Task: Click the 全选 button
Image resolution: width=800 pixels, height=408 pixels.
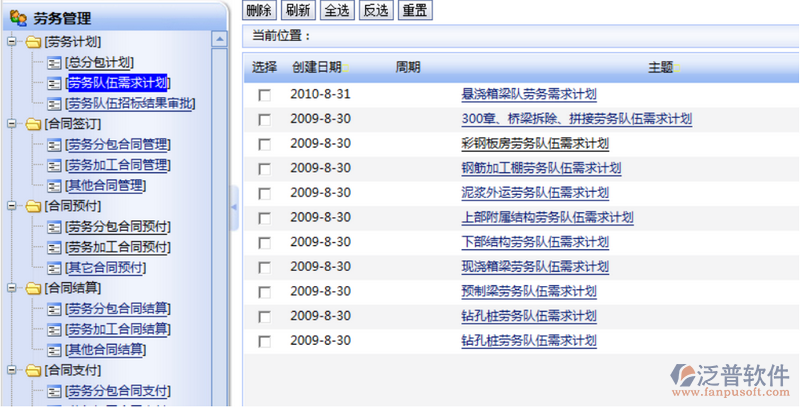Action: (x=337, y=11)
